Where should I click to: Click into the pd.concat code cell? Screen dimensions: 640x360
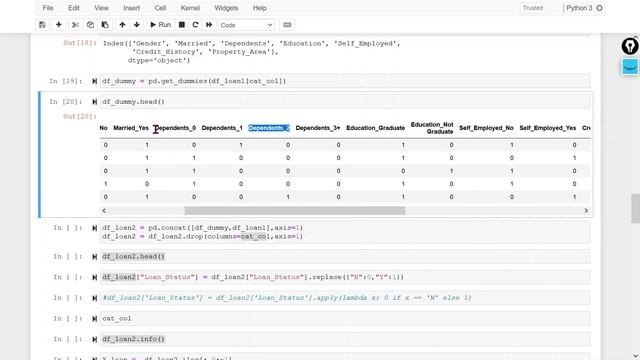pyautogui.click(x=345, y=232)
